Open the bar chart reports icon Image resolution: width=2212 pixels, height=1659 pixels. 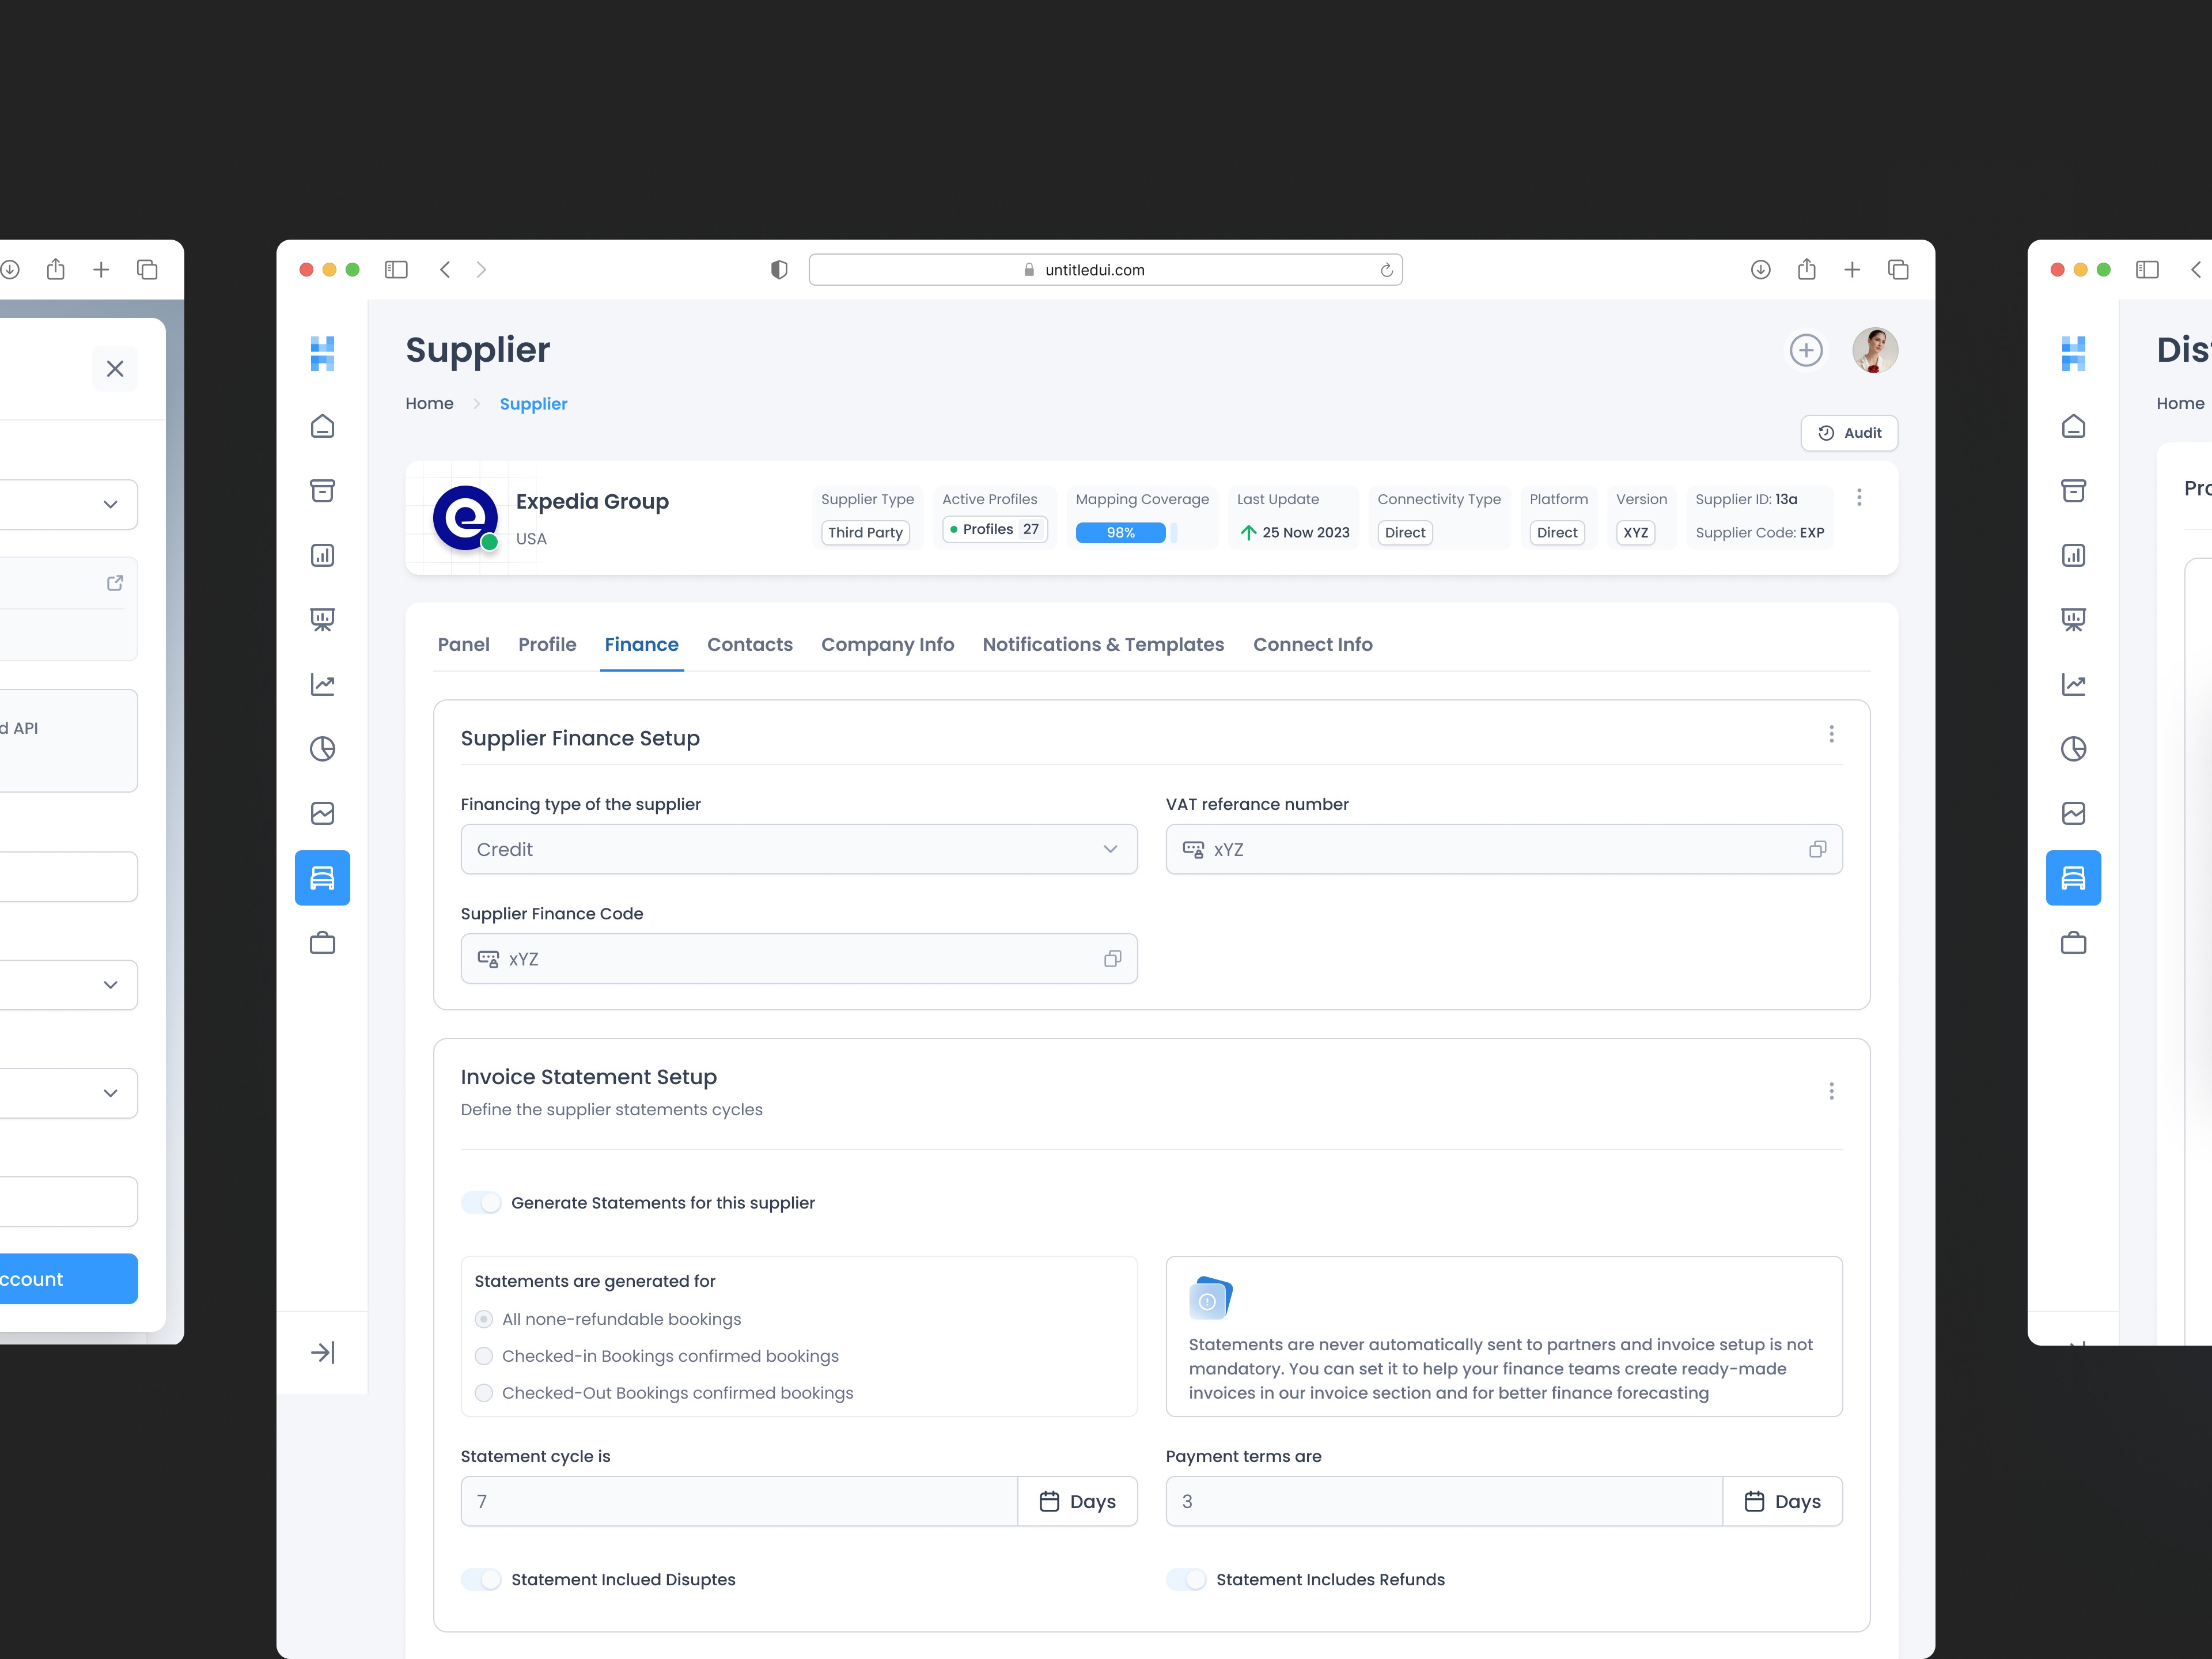[x=322, y=555]
